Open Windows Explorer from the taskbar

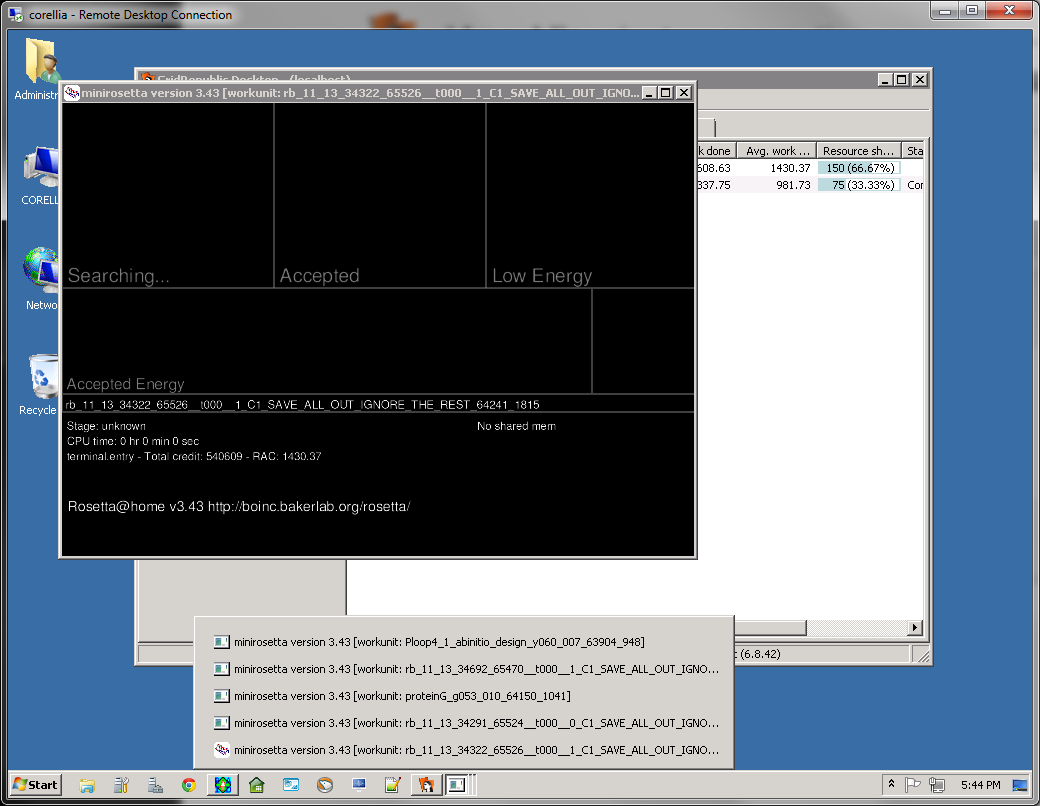click(x=87, y=785)
